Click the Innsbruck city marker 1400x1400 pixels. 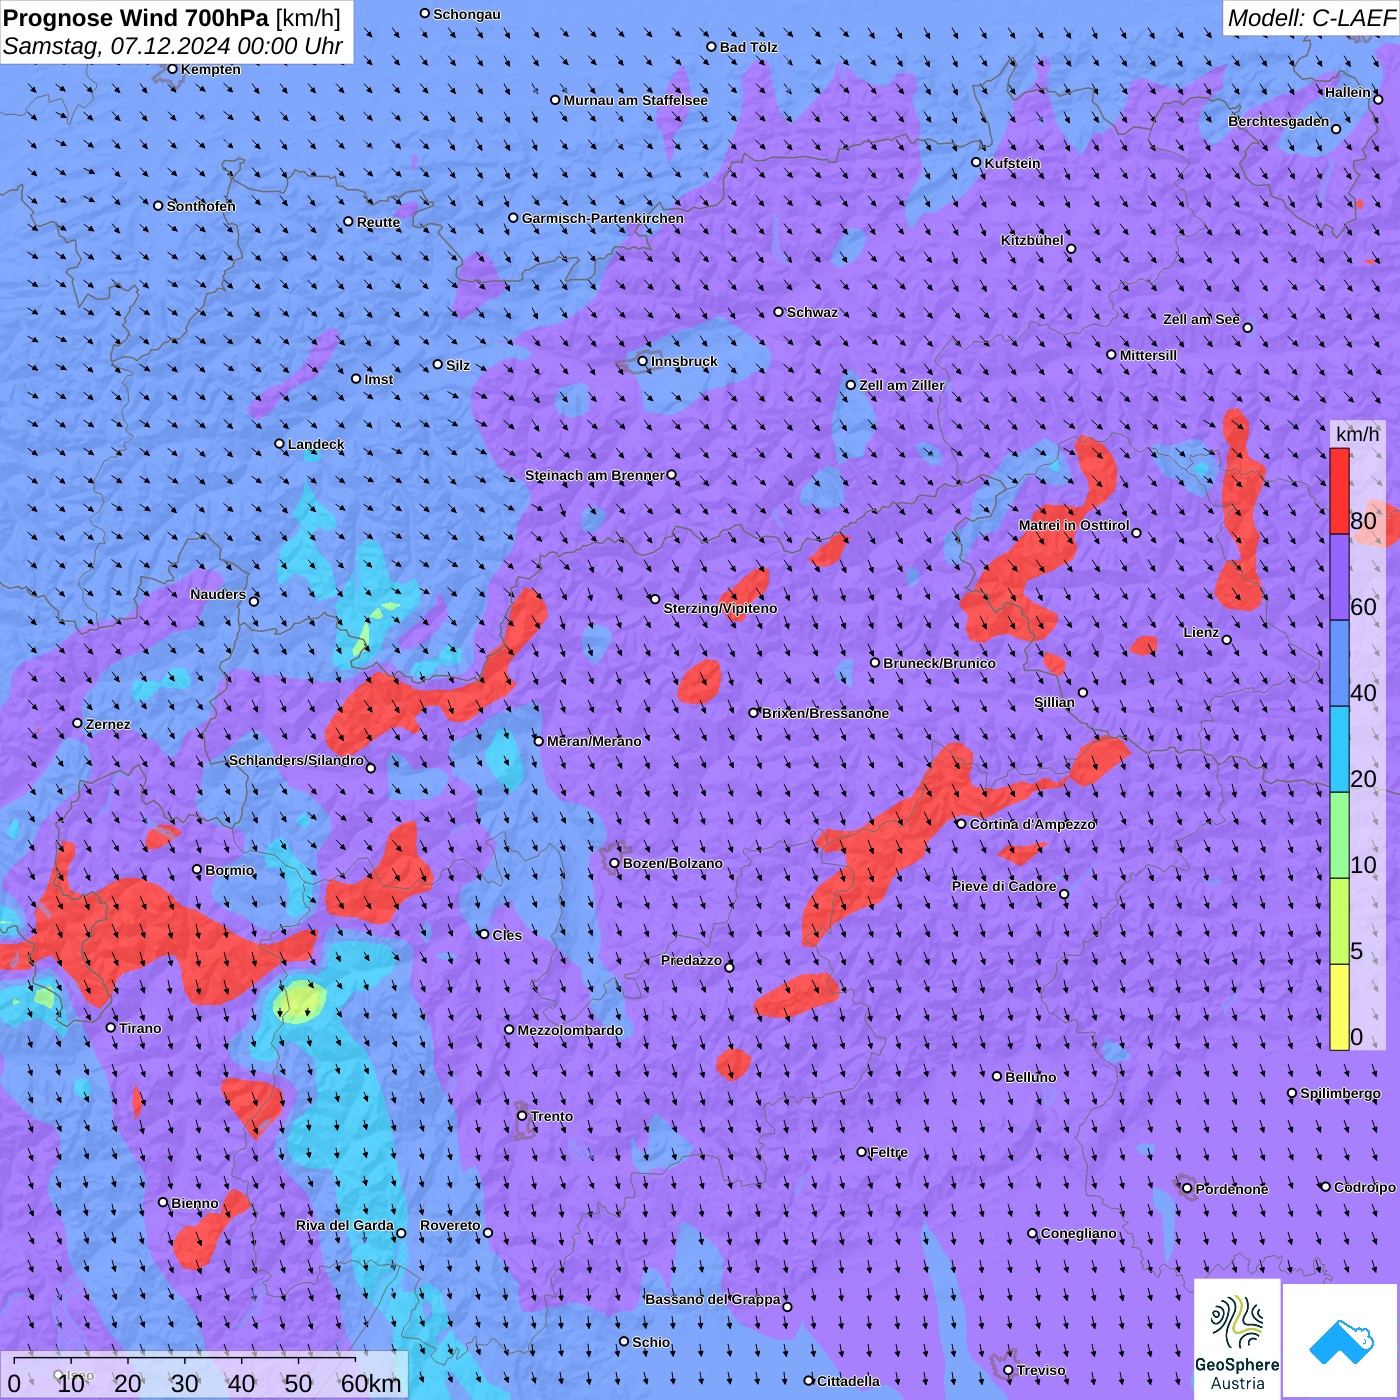point(643,361)
